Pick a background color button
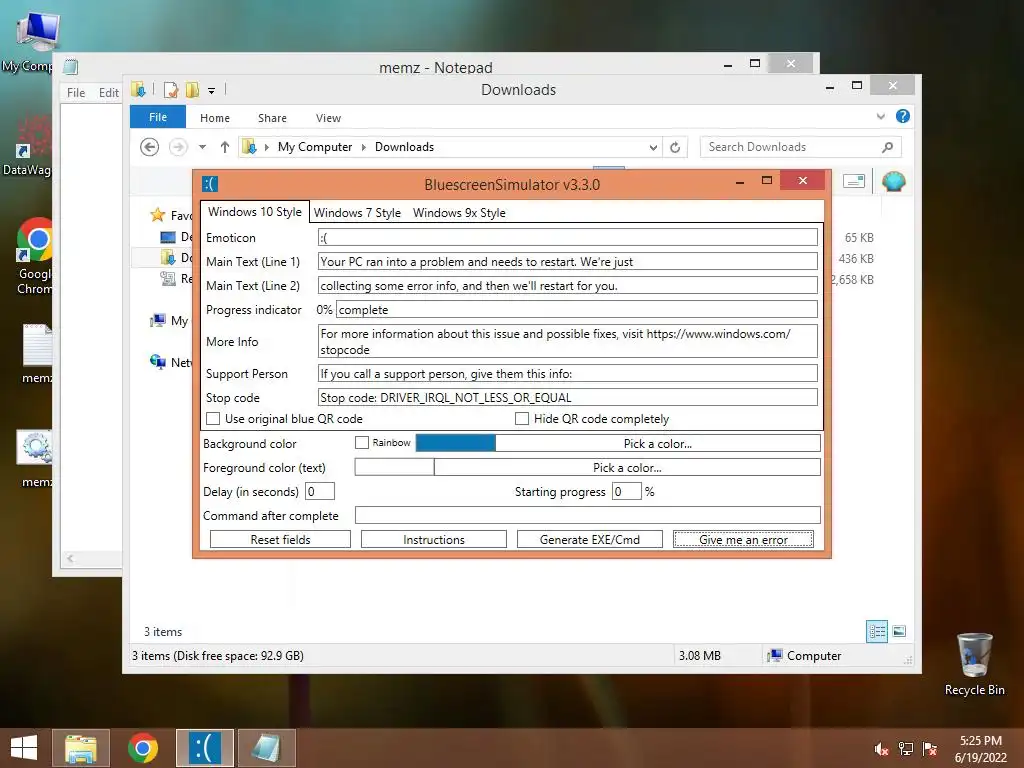Image resolution: width=1024 pixels, height=768 pixels. 658,443
